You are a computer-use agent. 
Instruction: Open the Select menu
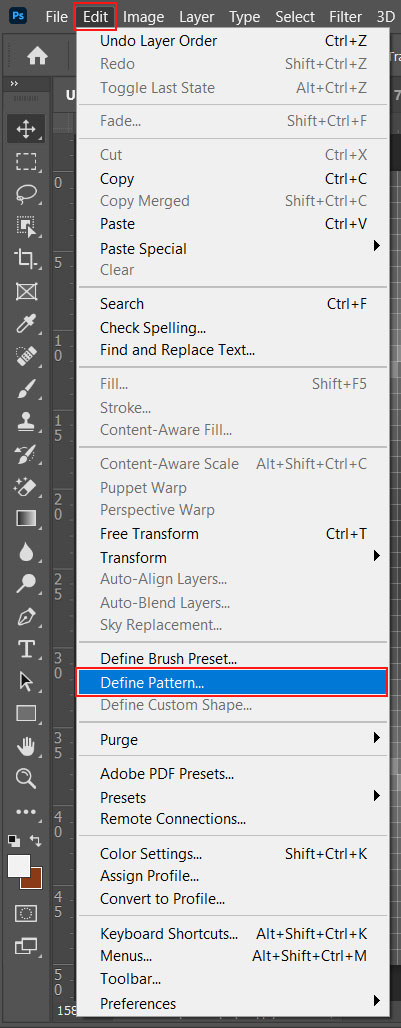pos(295,16)
